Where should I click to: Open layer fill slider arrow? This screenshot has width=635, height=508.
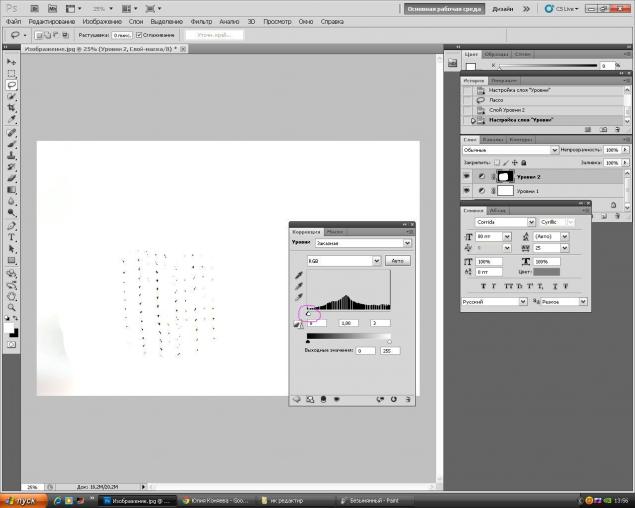[x=625, y=163]
